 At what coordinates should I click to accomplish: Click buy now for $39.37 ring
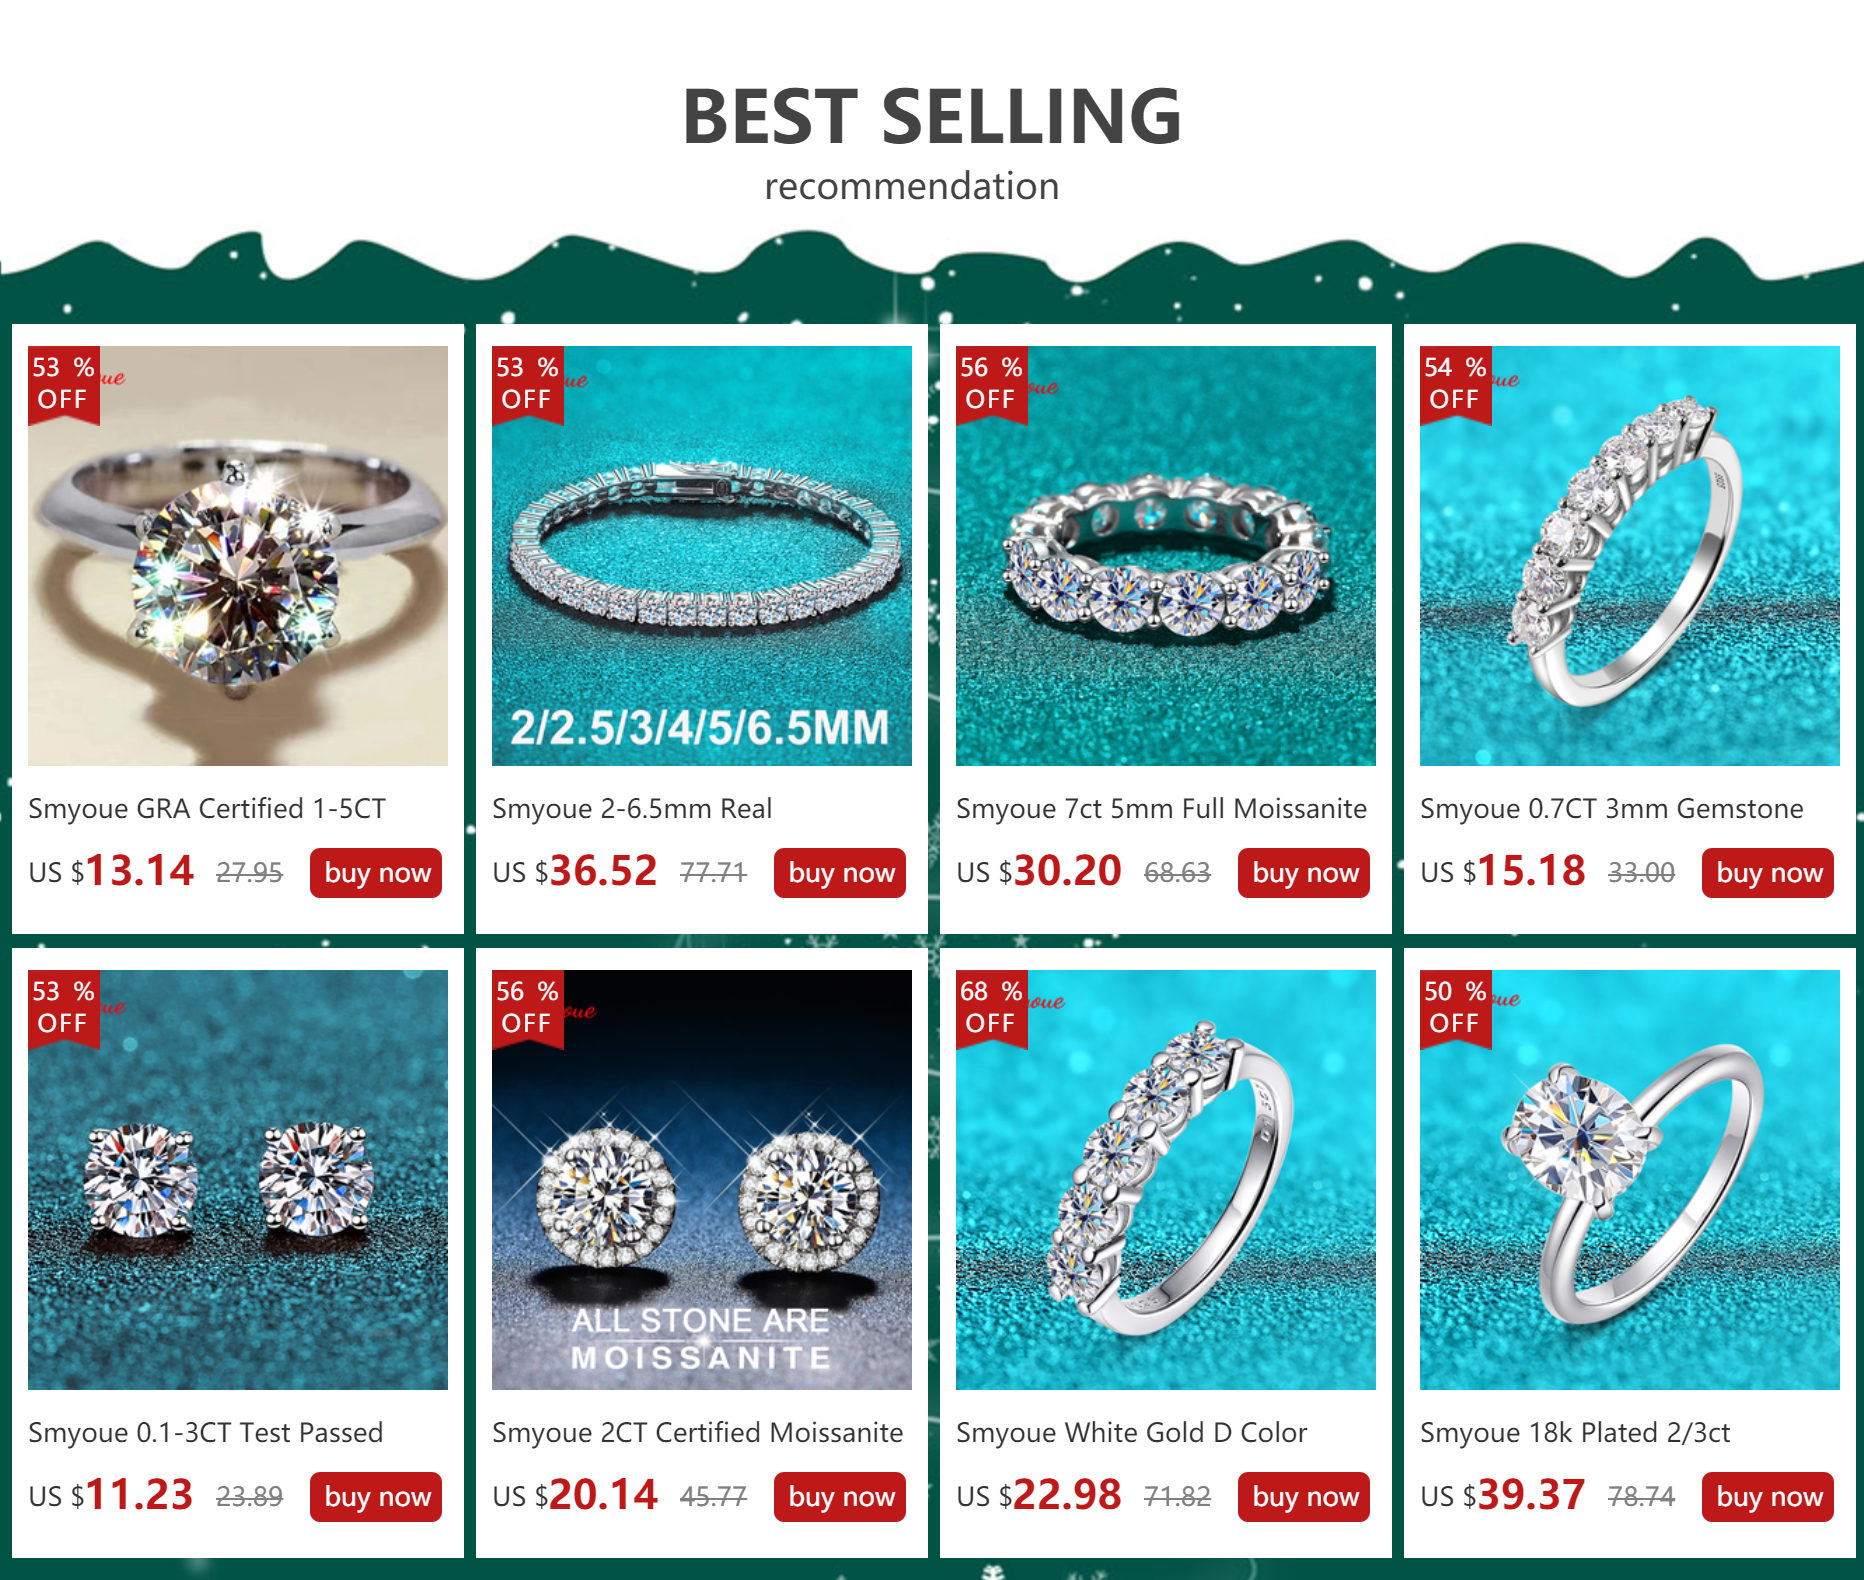pyautogui.click(x=1768, y=1497)
